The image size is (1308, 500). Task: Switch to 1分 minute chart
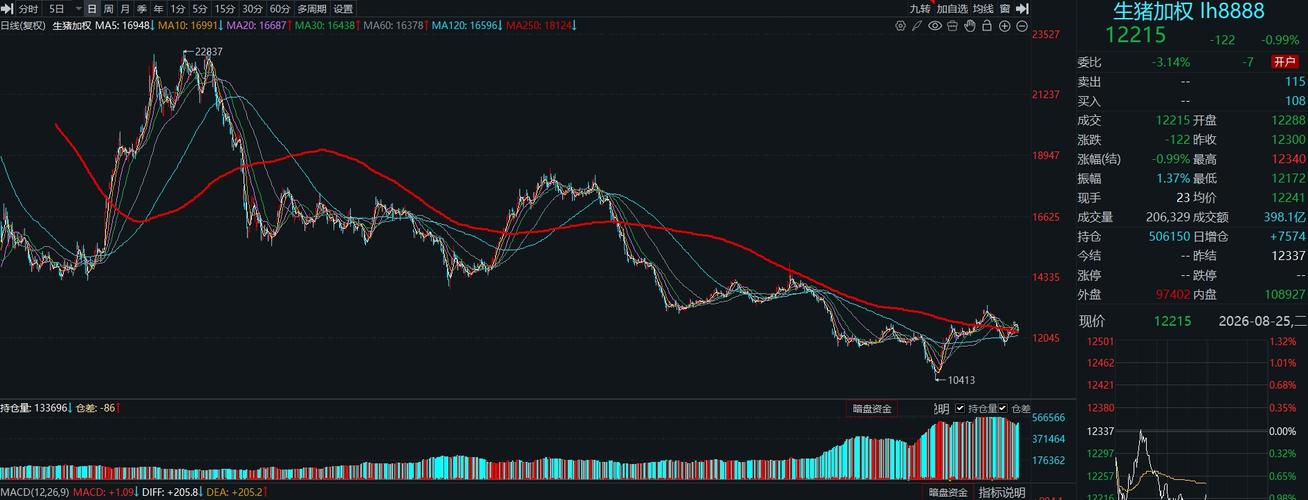[x=178, y=8]
